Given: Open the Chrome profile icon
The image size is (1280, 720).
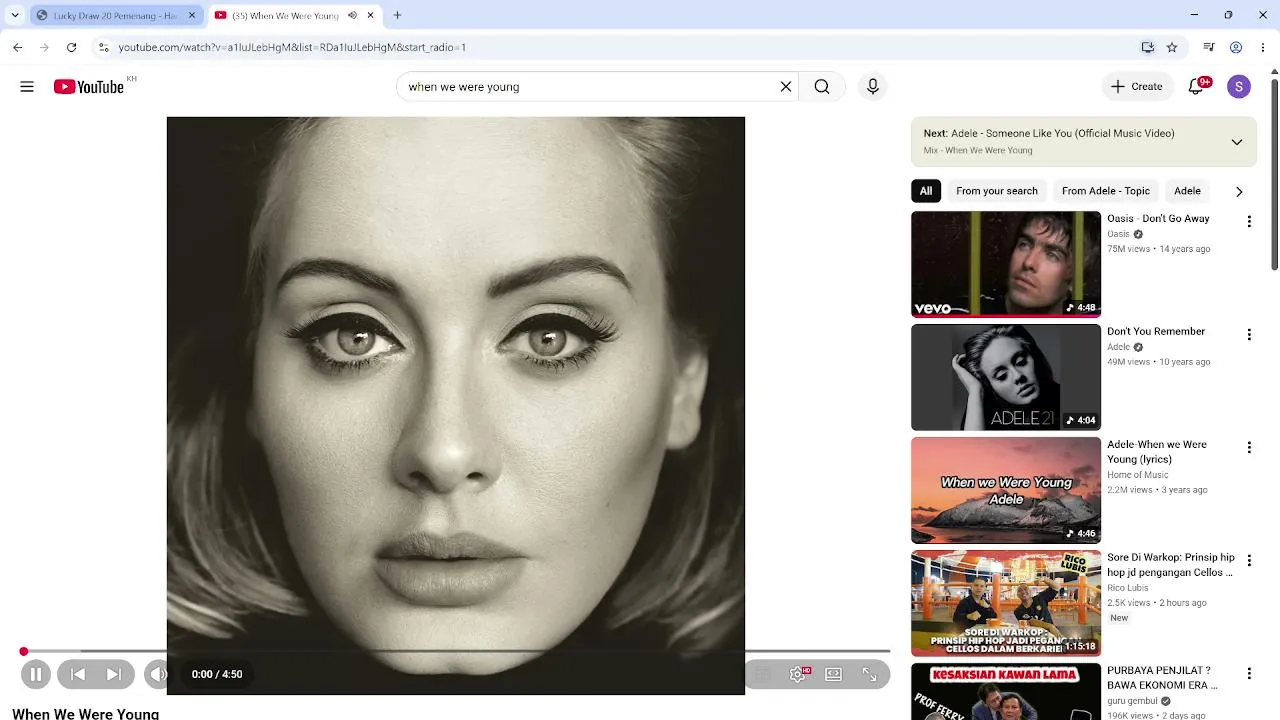Looking at the screenshot, I should tap(1236, 47).
